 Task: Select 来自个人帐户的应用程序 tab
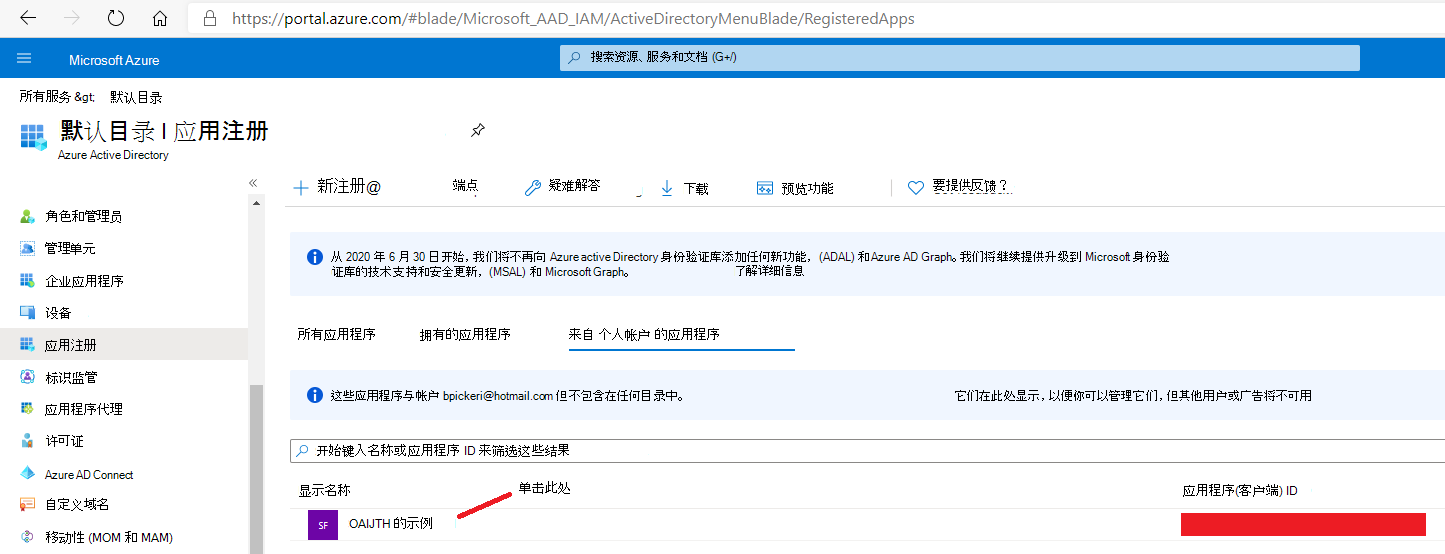644,334
